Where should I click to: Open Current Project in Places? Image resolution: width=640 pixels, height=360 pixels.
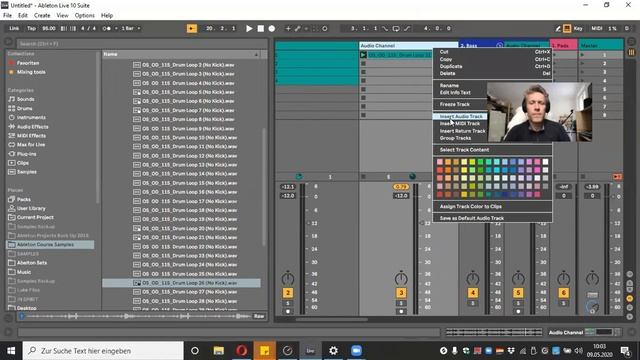tap(35, 217)
